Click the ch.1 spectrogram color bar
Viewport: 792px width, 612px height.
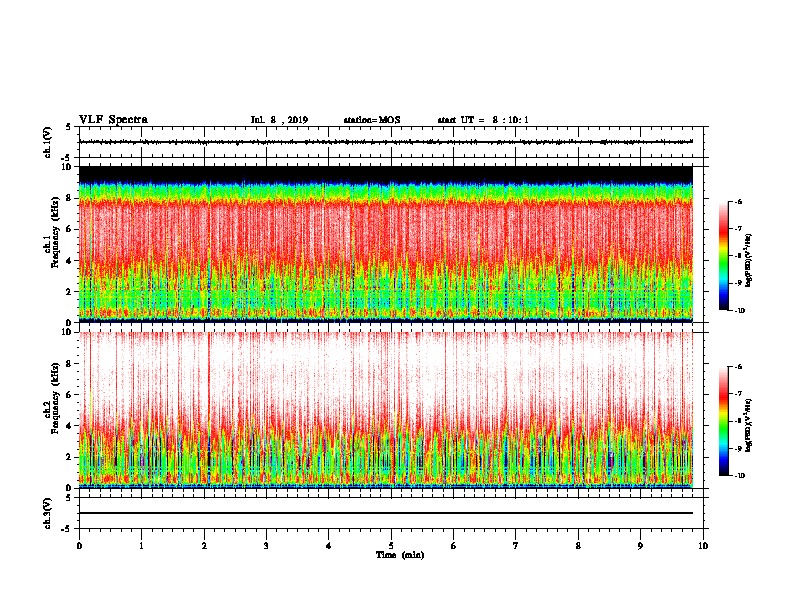(x=723, y=256)
